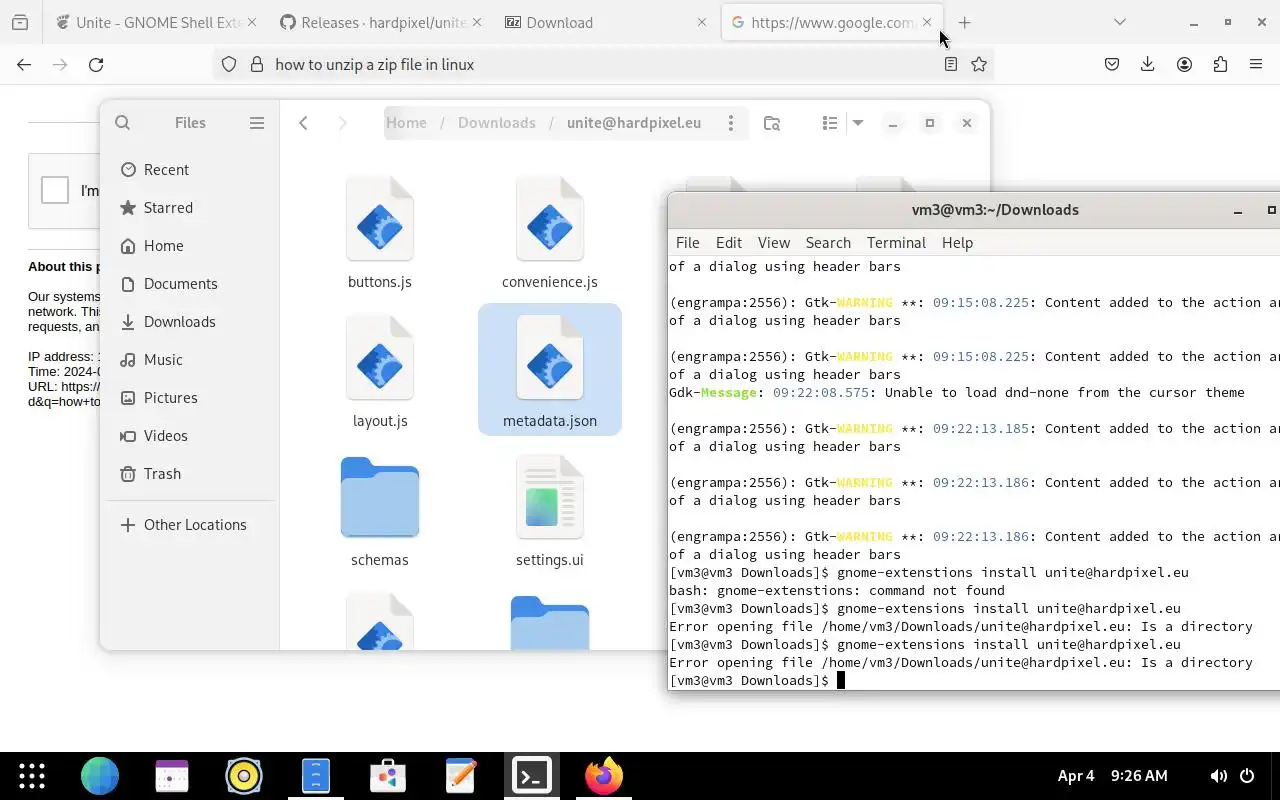Screen dimensions: 1280x800
Task: Open the terminal File menu
Action: click(x=687, y=243)
